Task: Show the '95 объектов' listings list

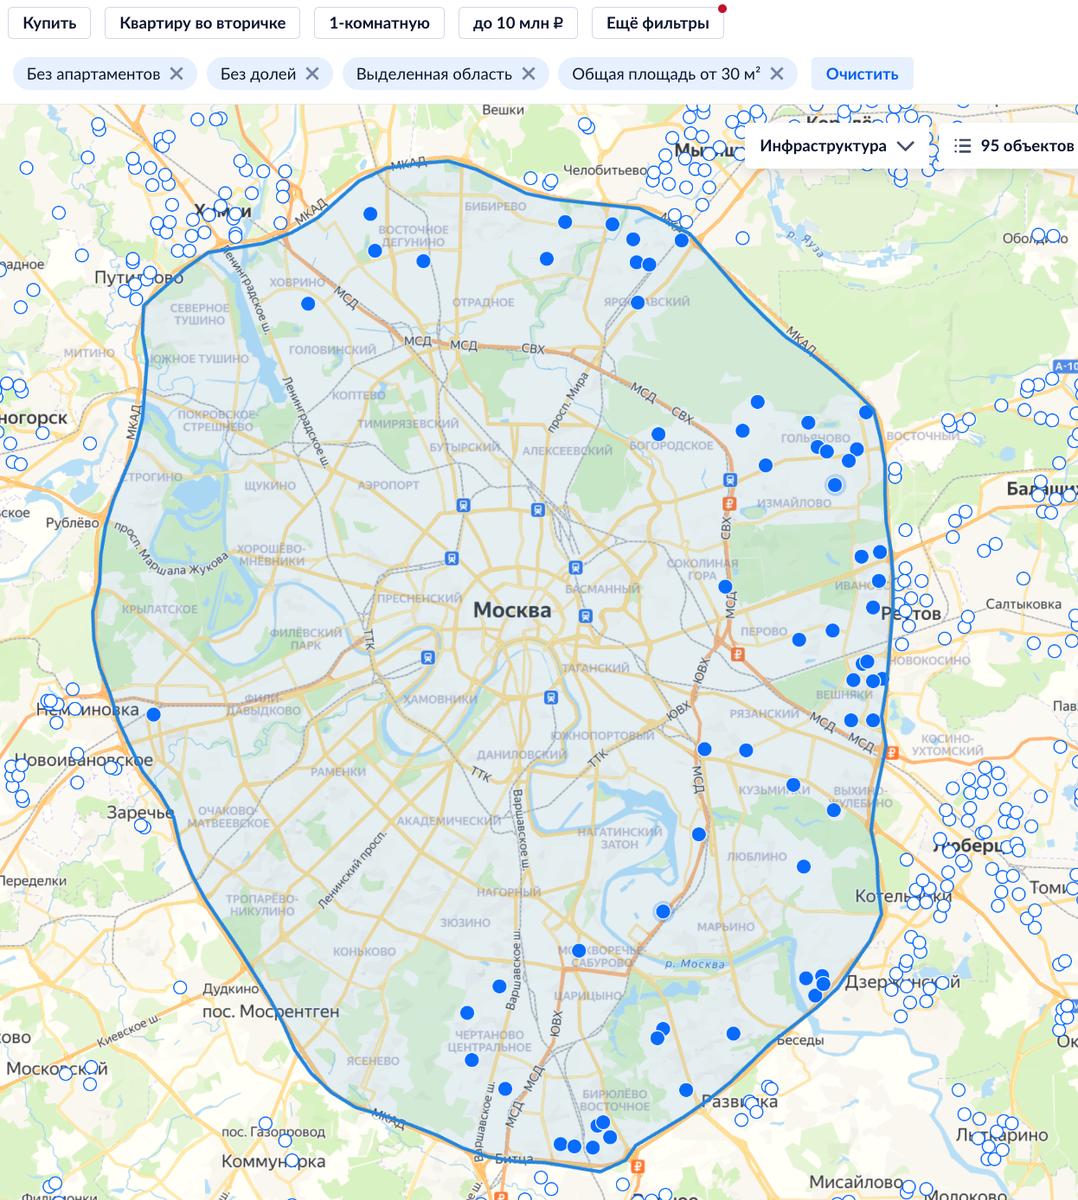Action: click(x=1013, y=146)
